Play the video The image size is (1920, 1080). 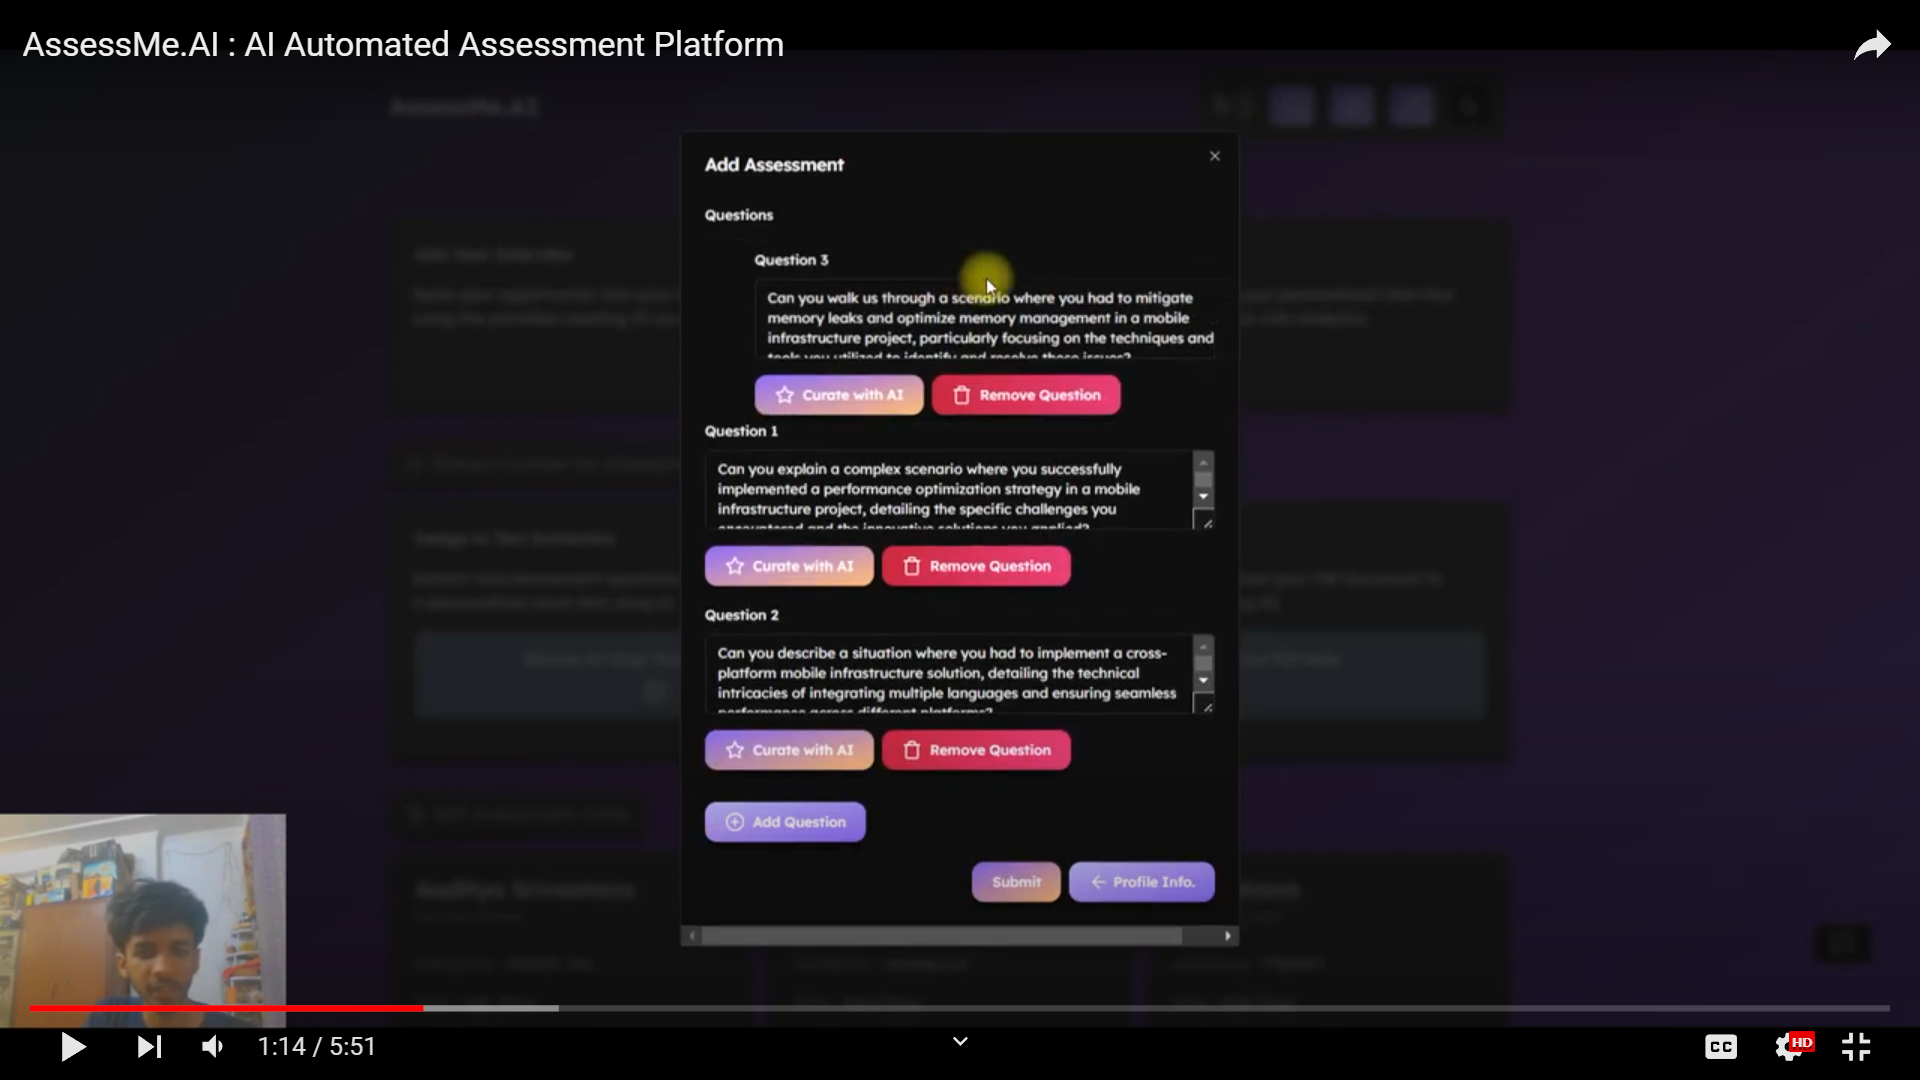73,1047
